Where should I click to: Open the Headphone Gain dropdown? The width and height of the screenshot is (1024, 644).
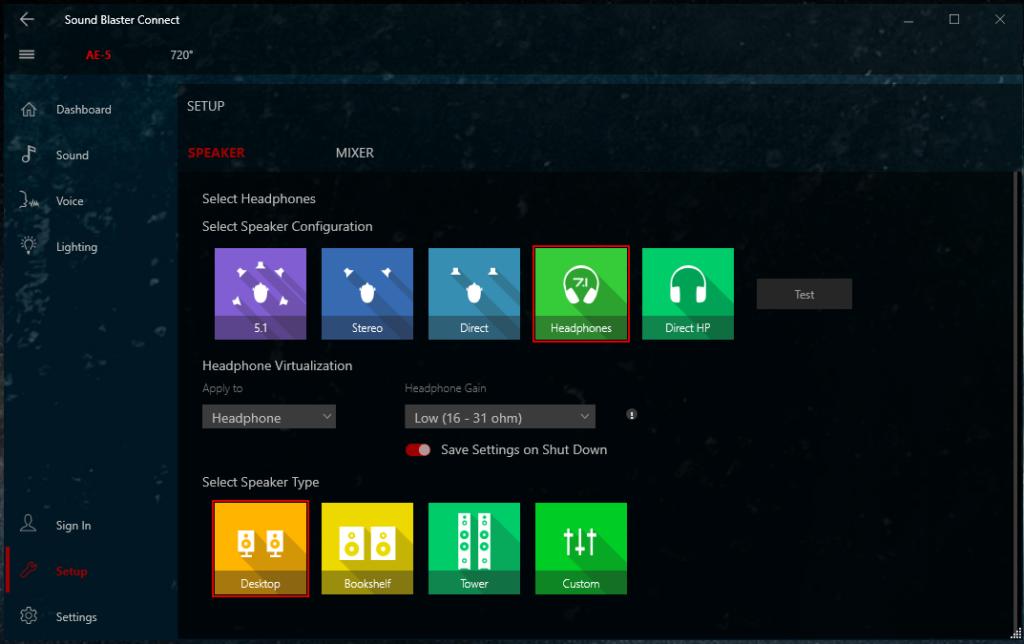(x=500, y=417)
